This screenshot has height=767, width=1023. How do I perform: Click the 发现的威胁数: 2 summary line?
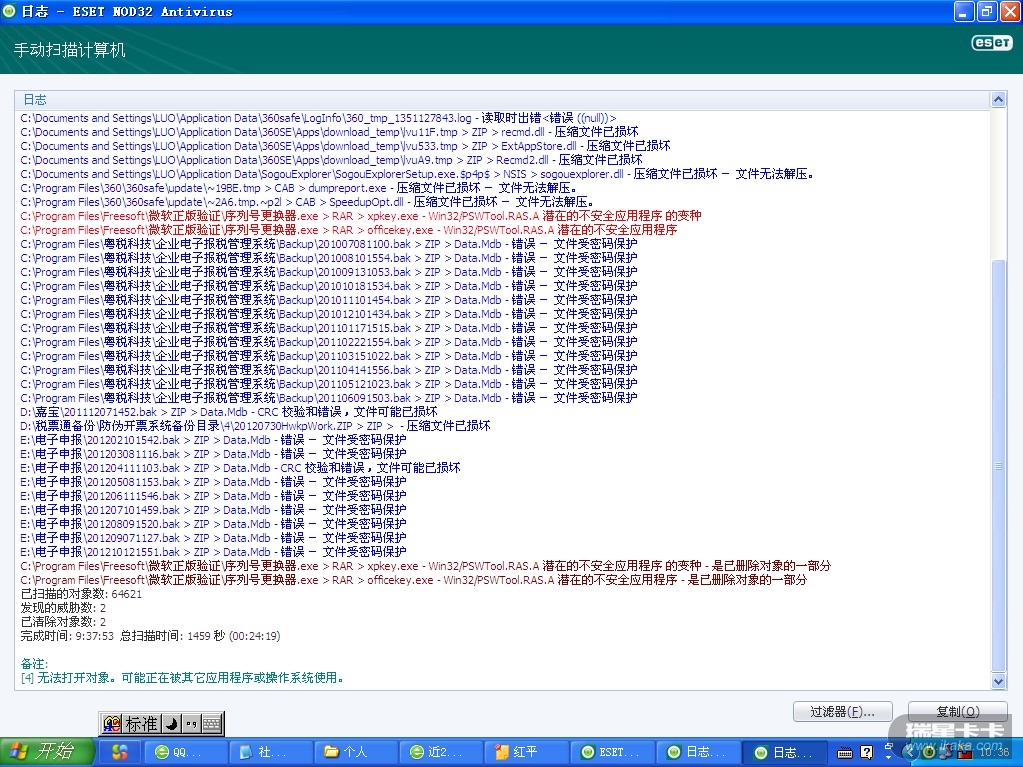[63, 608]
